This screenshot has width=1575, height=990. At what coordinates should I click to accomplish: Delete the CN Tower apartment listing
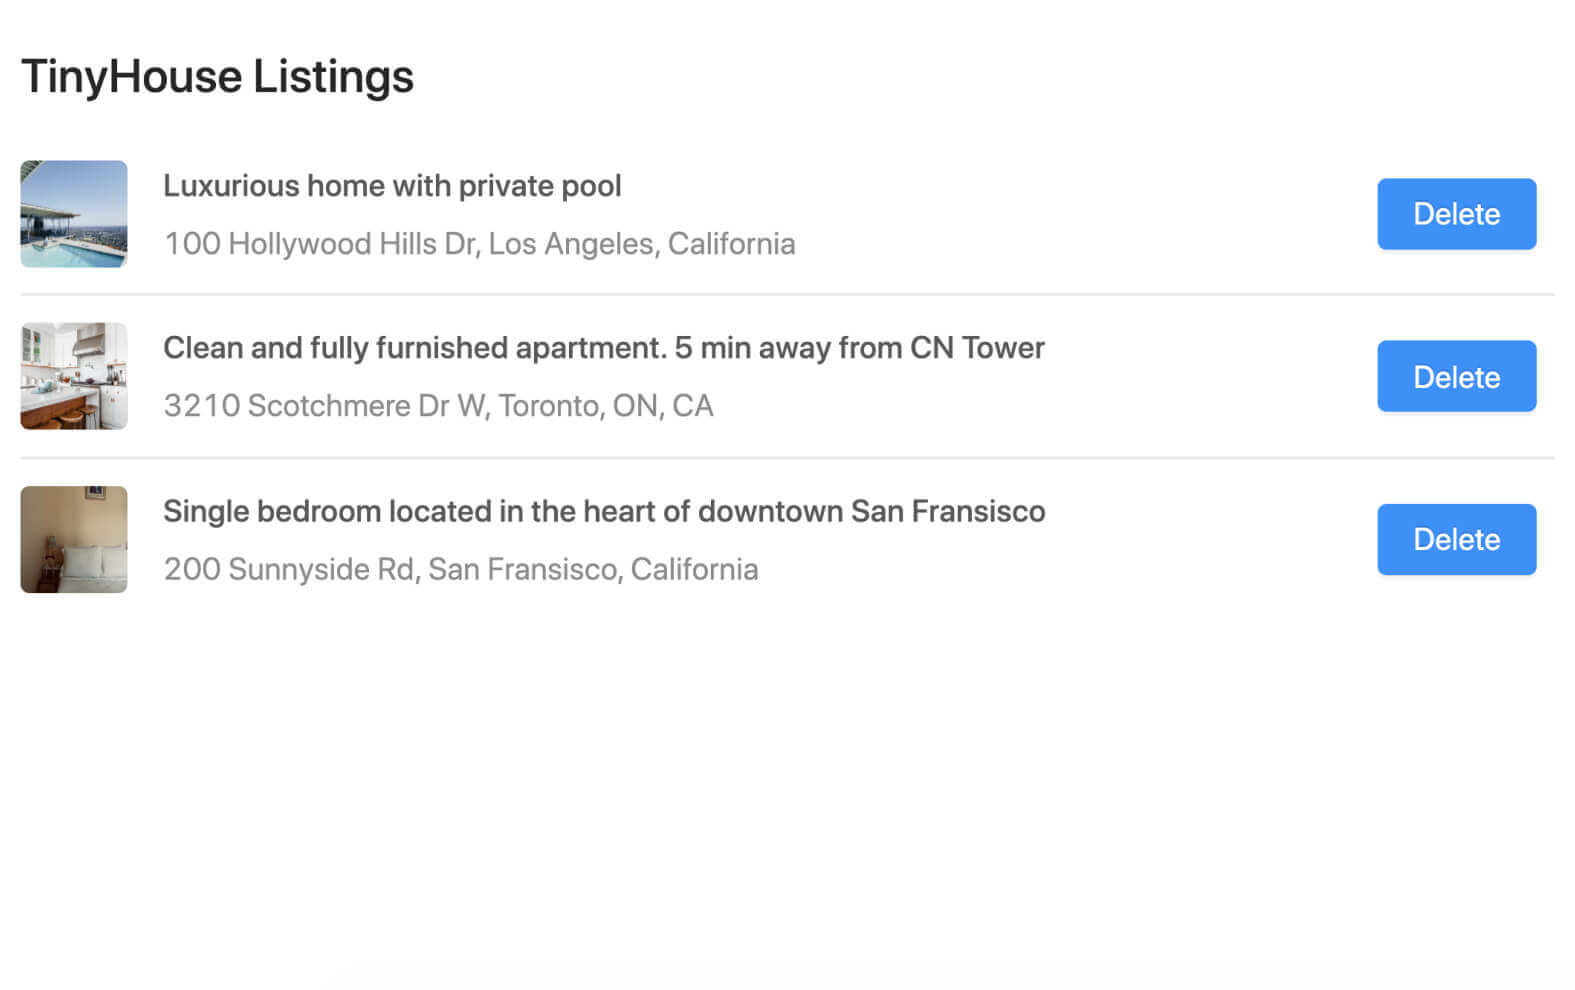(x=1456, y=376)
